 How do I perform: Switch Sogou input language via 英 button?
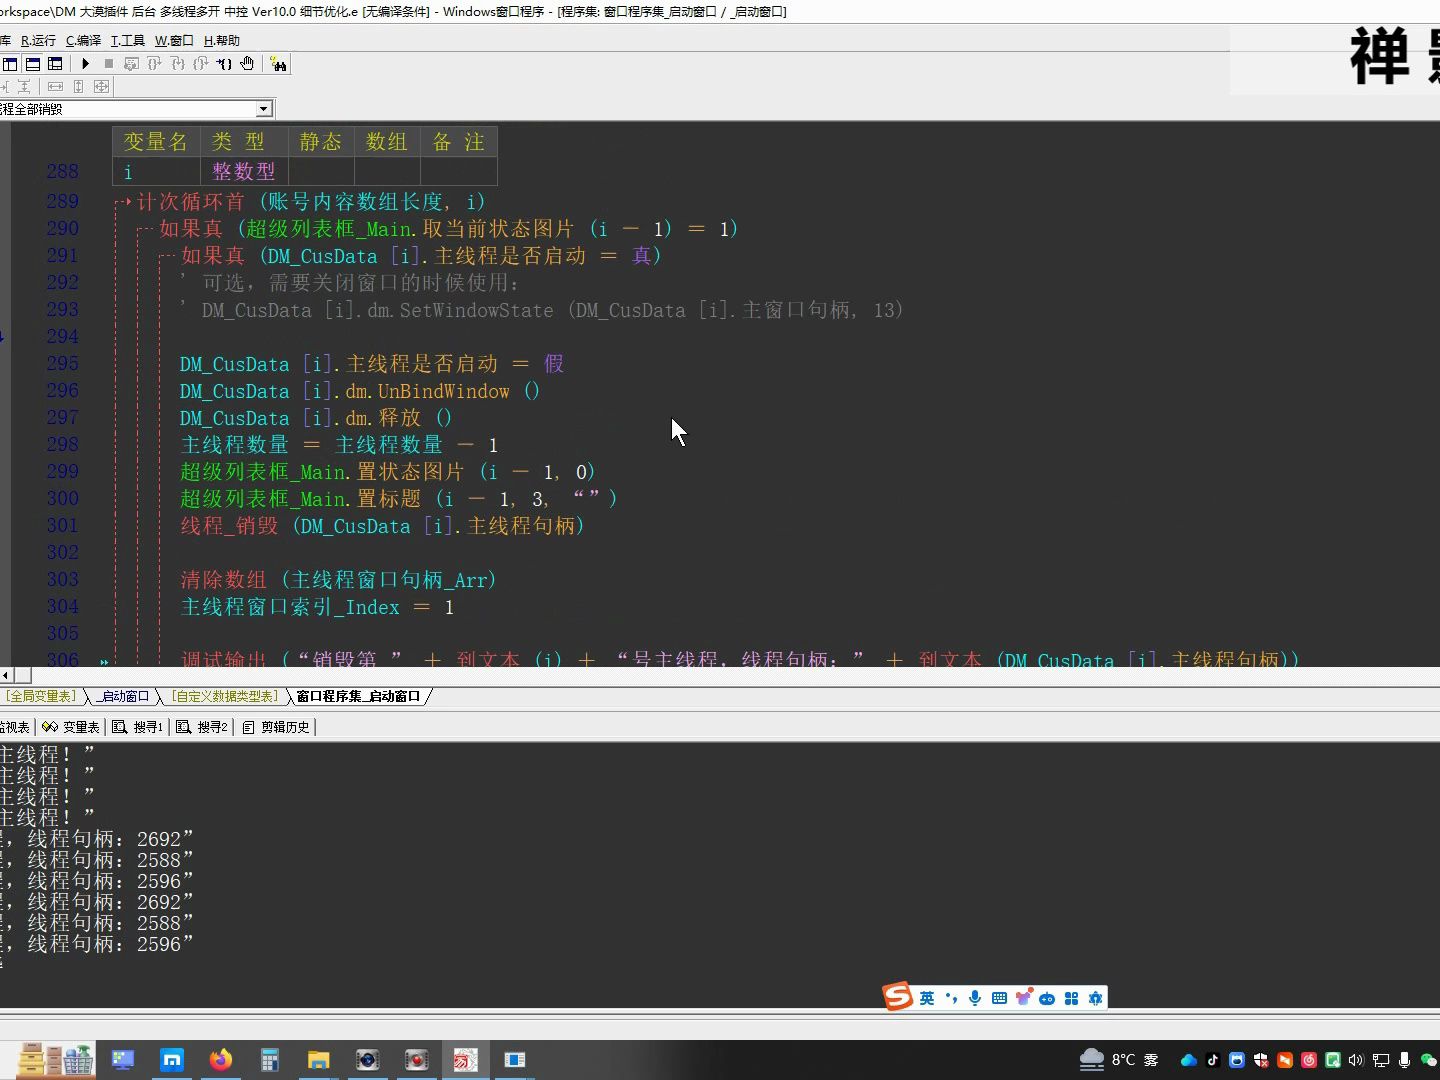pyautogui.click(x=927, y=998)
